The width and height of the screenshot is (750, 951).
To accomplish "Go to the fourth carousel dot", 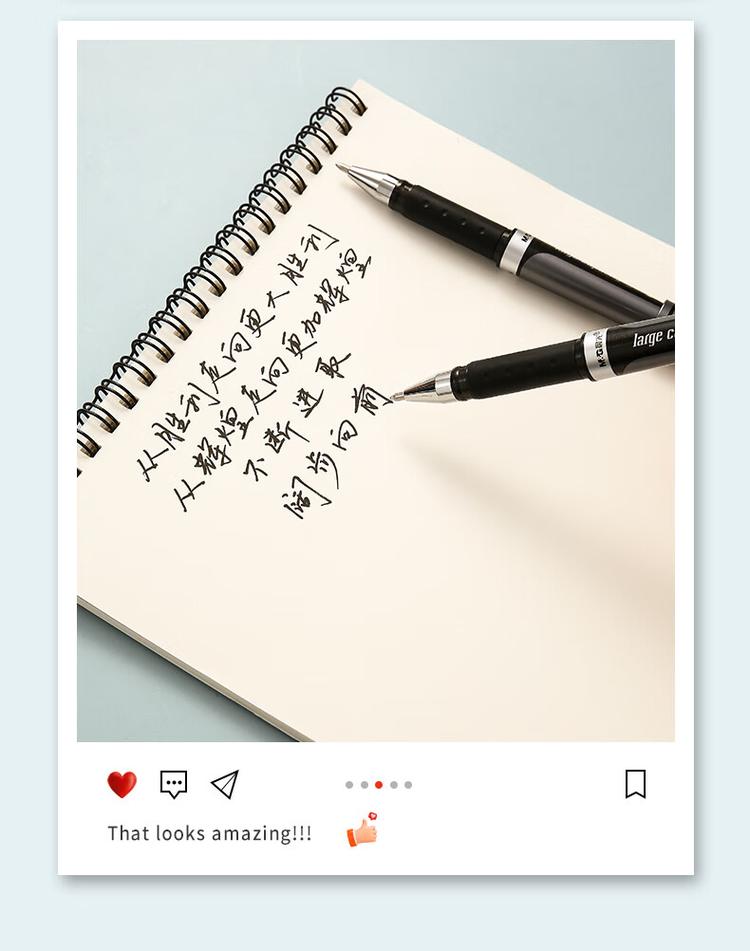I will [394, 785].
